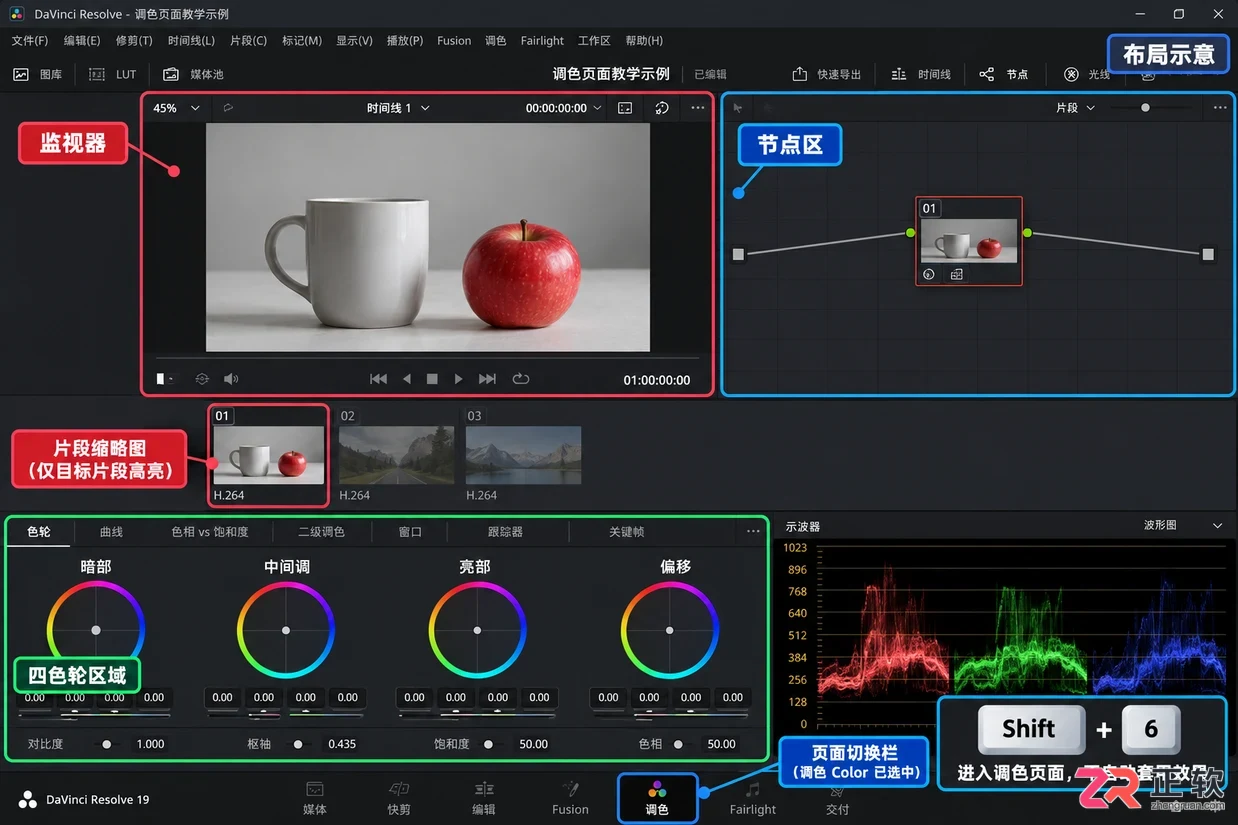Open the 图库 gallery panel
1238x825 pixels.
(38, 74)
